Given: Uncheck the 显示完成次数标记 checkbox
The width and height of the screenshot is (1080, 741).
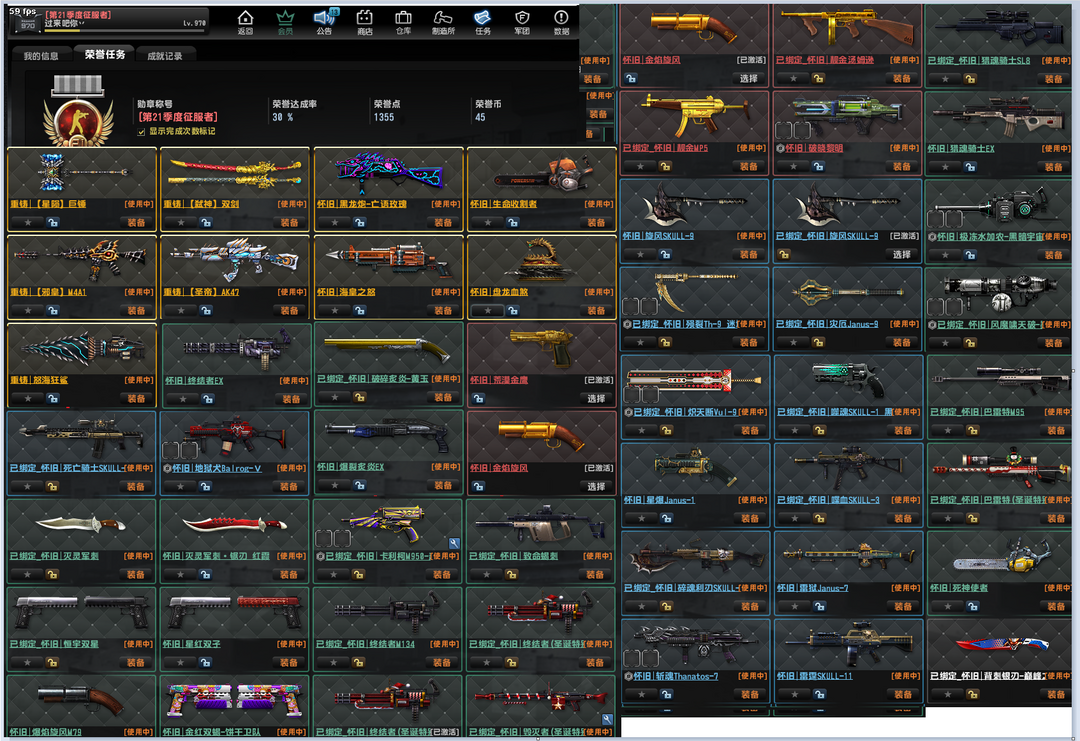Looking at the screenshot, I should point(142,131).
